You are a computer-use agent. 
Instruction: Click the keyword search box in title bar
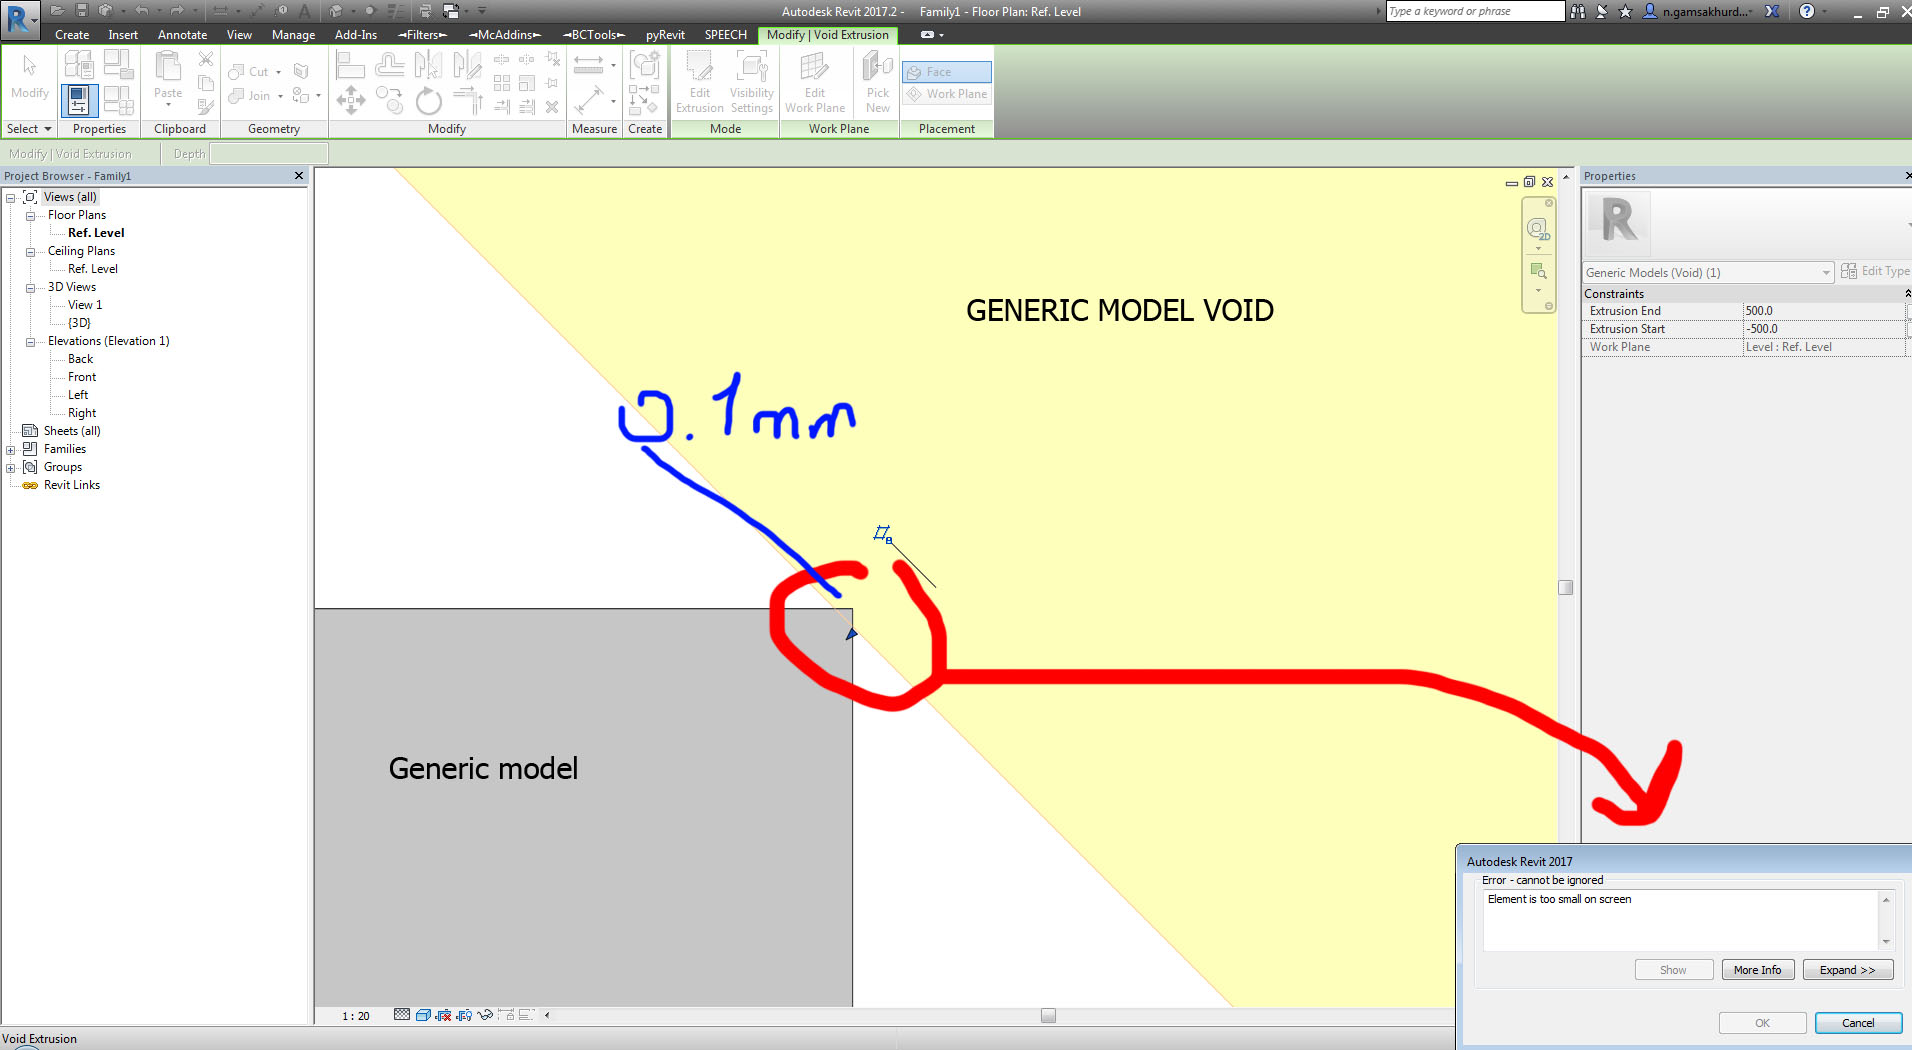[x=1475, y=11]
